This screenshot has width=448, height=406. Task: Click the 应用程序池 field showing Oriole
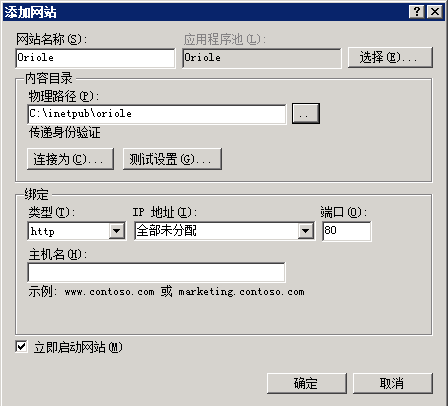click(x=262, y=58)
